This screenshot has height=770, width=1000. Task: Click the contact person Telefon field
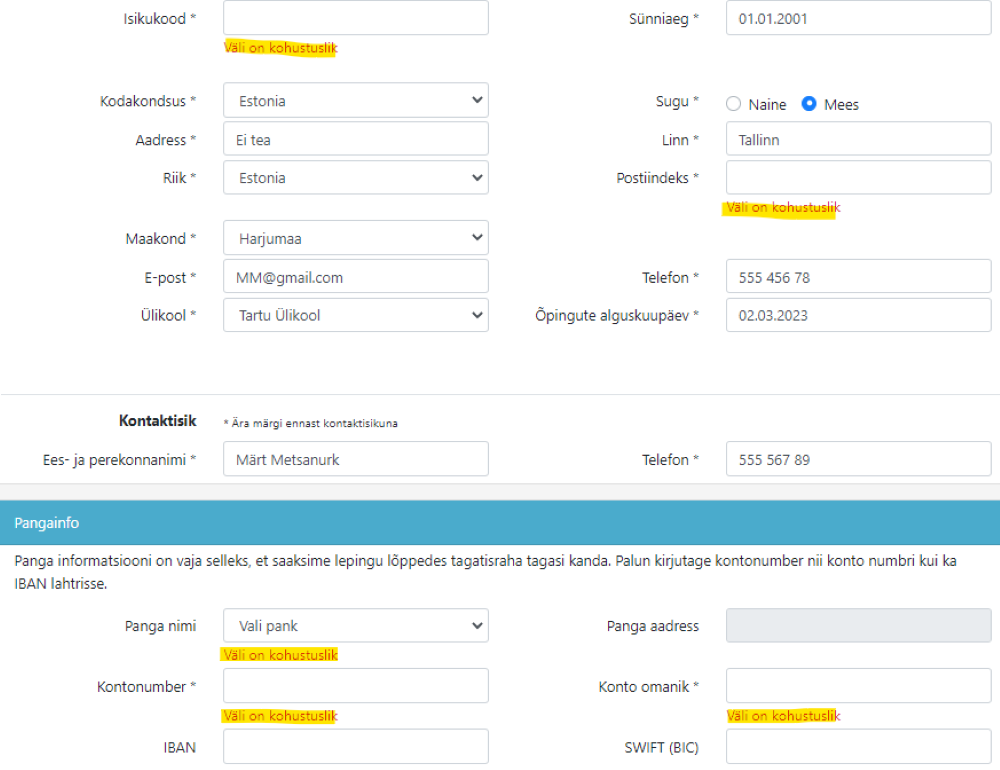858,460
